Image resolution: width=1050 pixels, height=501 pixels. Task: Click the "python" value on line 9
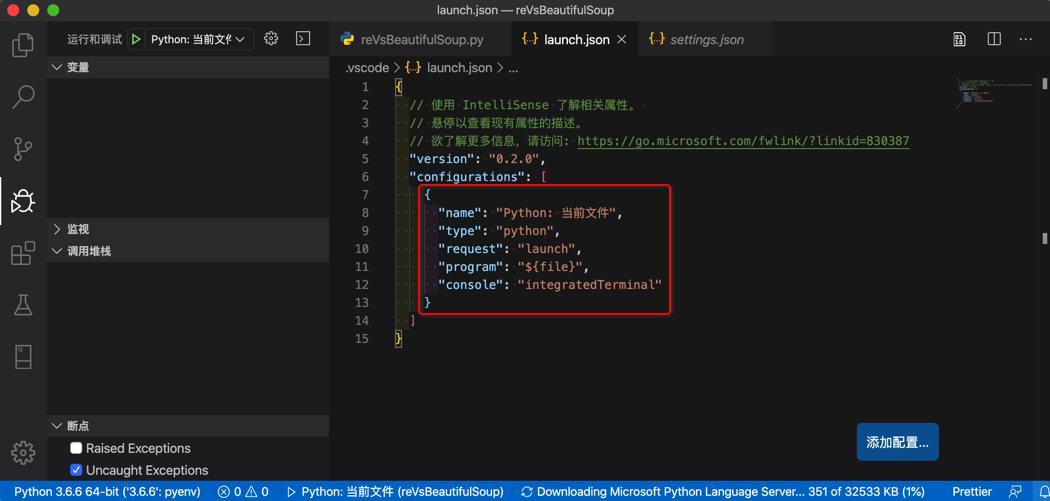[x=526, y=231]
